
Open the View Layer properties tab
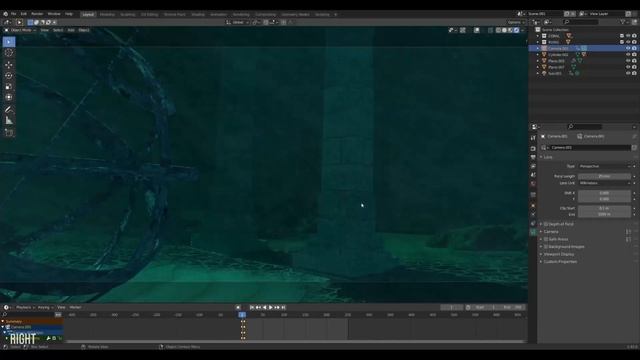pos(533,167)
